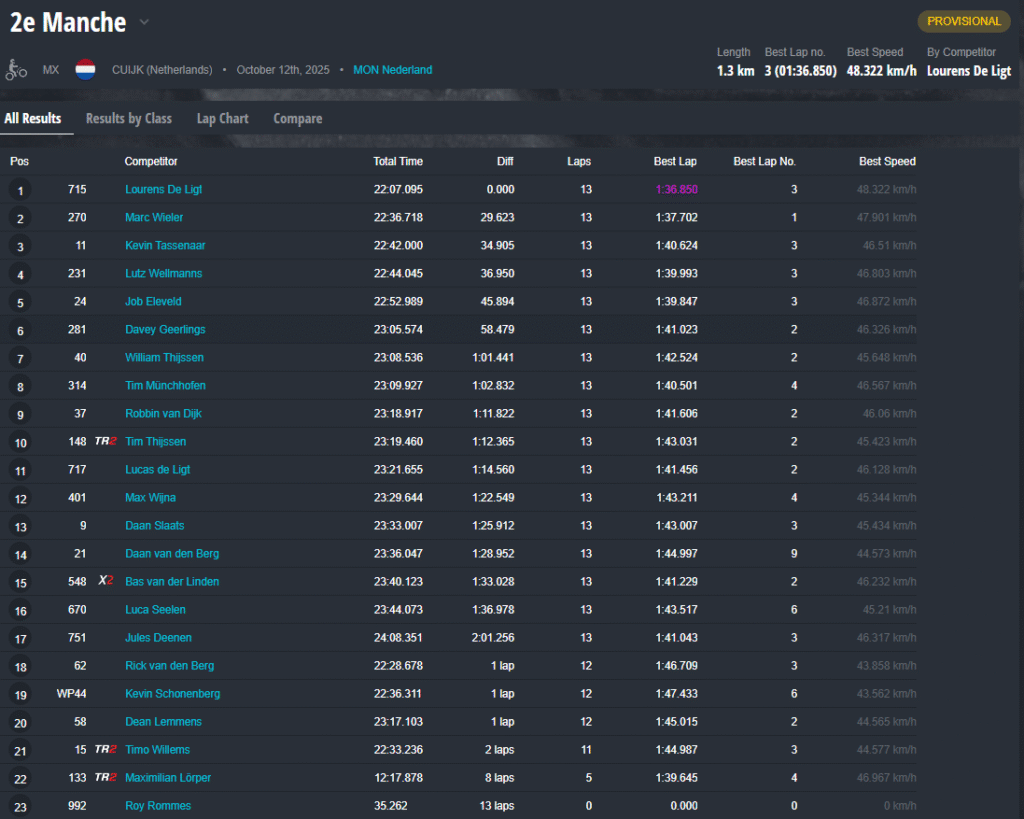
Task: Open the Compare tab
Action: click(298, 118)
